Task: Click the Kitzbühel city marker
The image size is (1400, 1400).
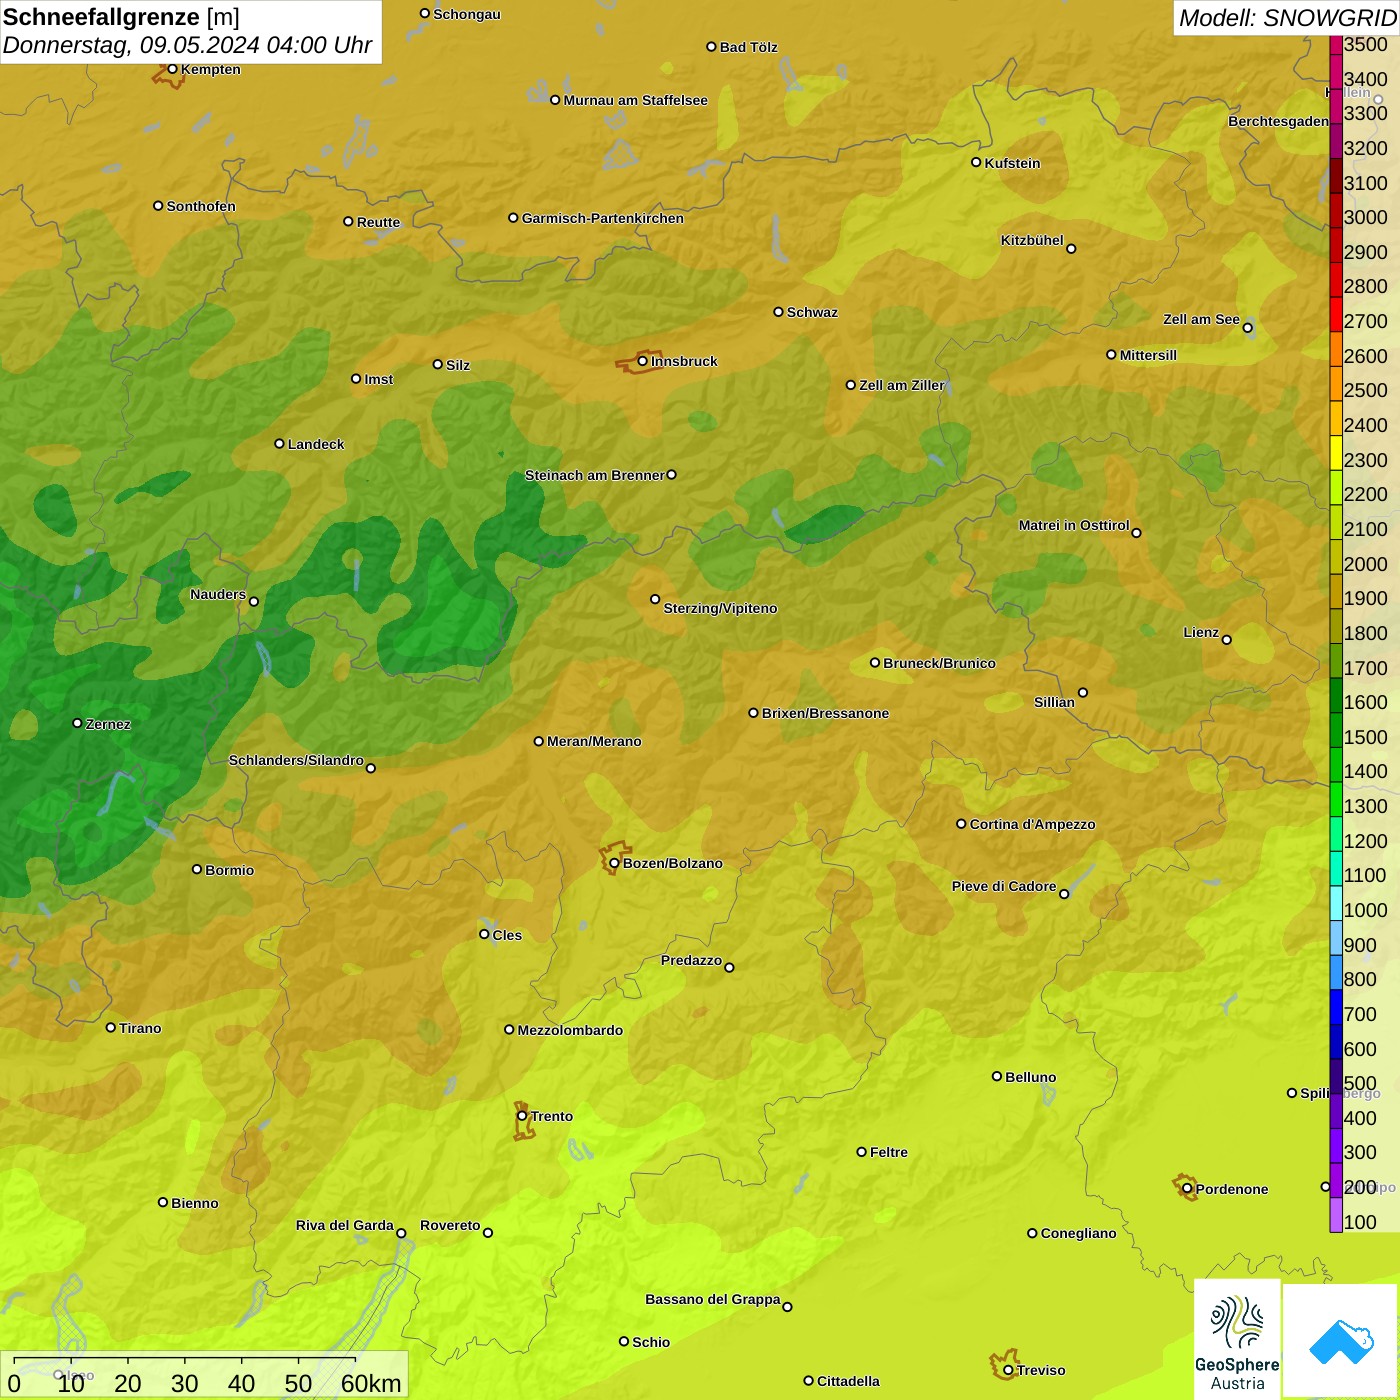Action: pyautogui.click(x=1071, y=248)
